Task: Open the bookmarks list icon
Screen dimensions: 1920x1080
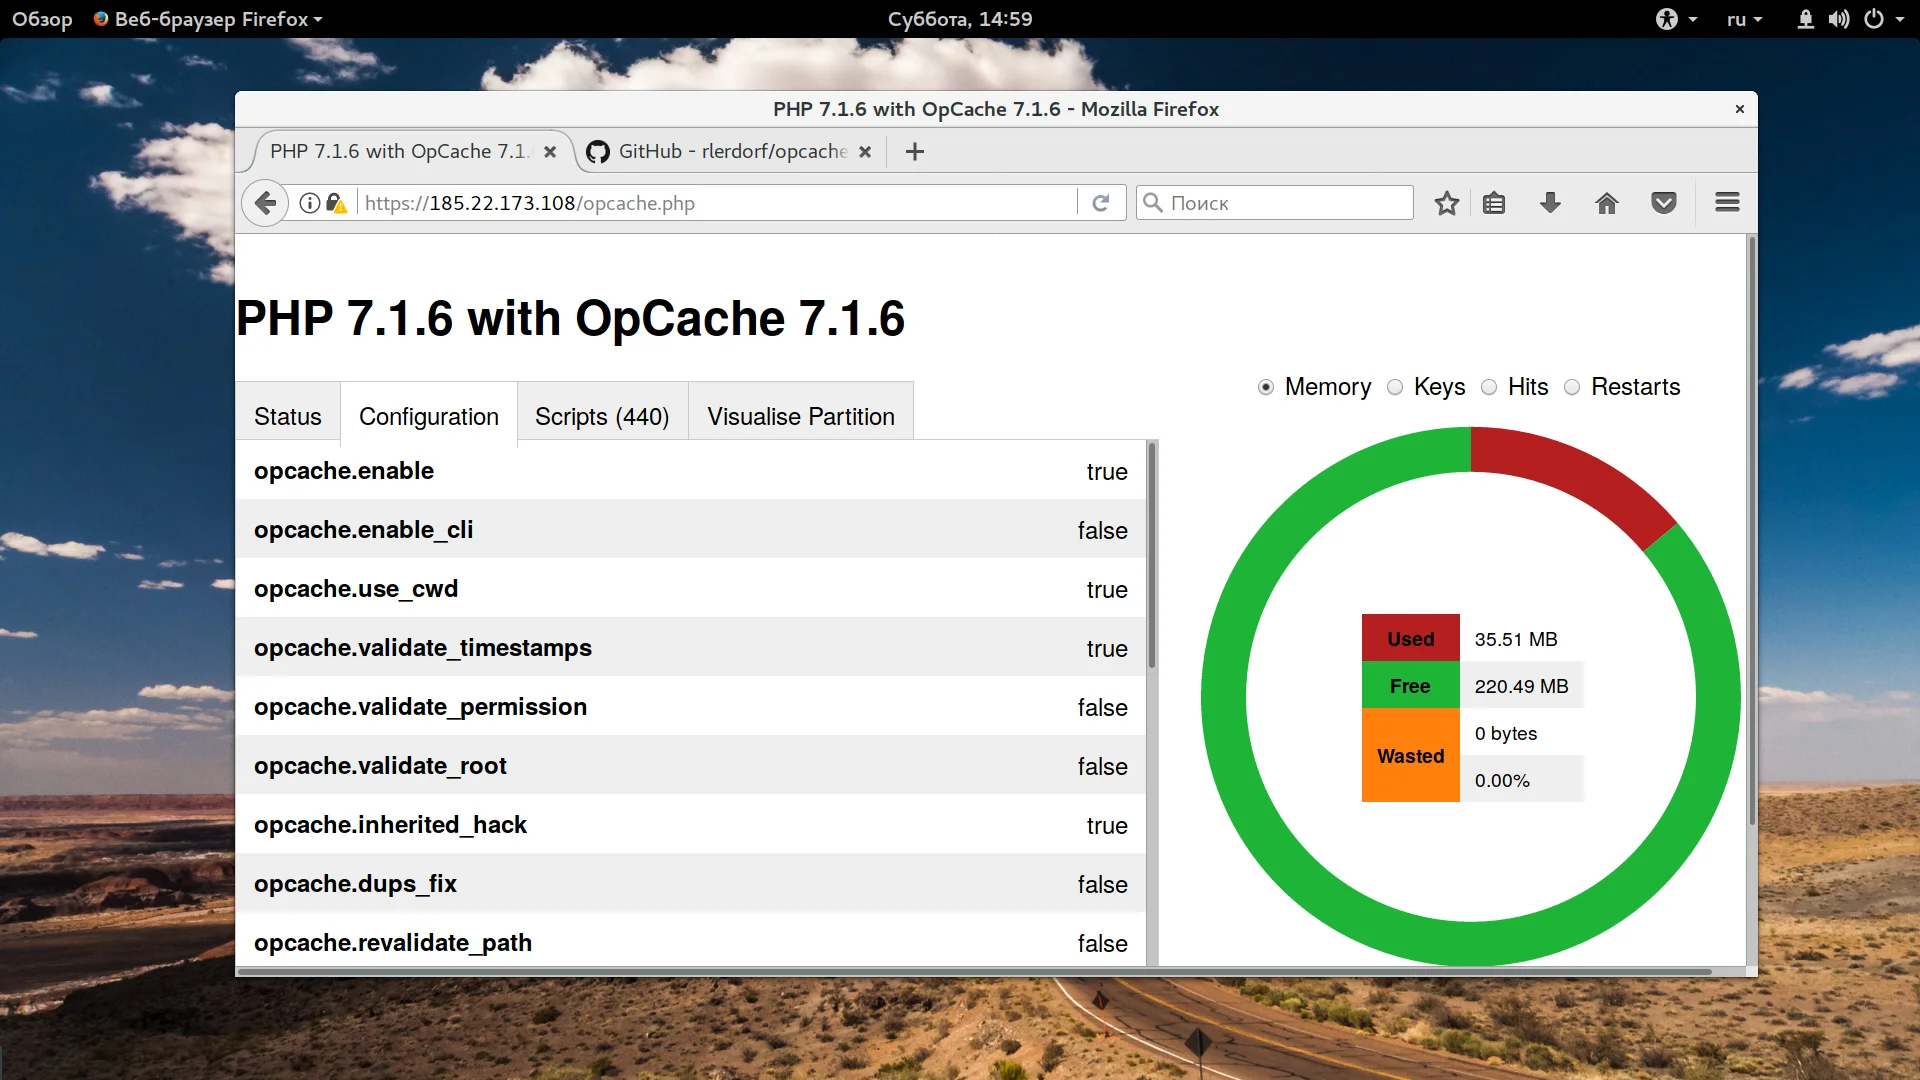Action: click(1494, 203)
